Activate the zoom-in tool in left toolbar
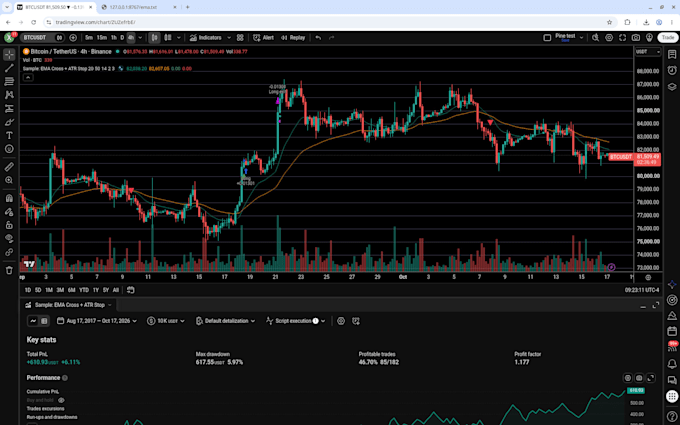Image resolution: width=680 pixels, height=425 pixels. click(9, 180)
